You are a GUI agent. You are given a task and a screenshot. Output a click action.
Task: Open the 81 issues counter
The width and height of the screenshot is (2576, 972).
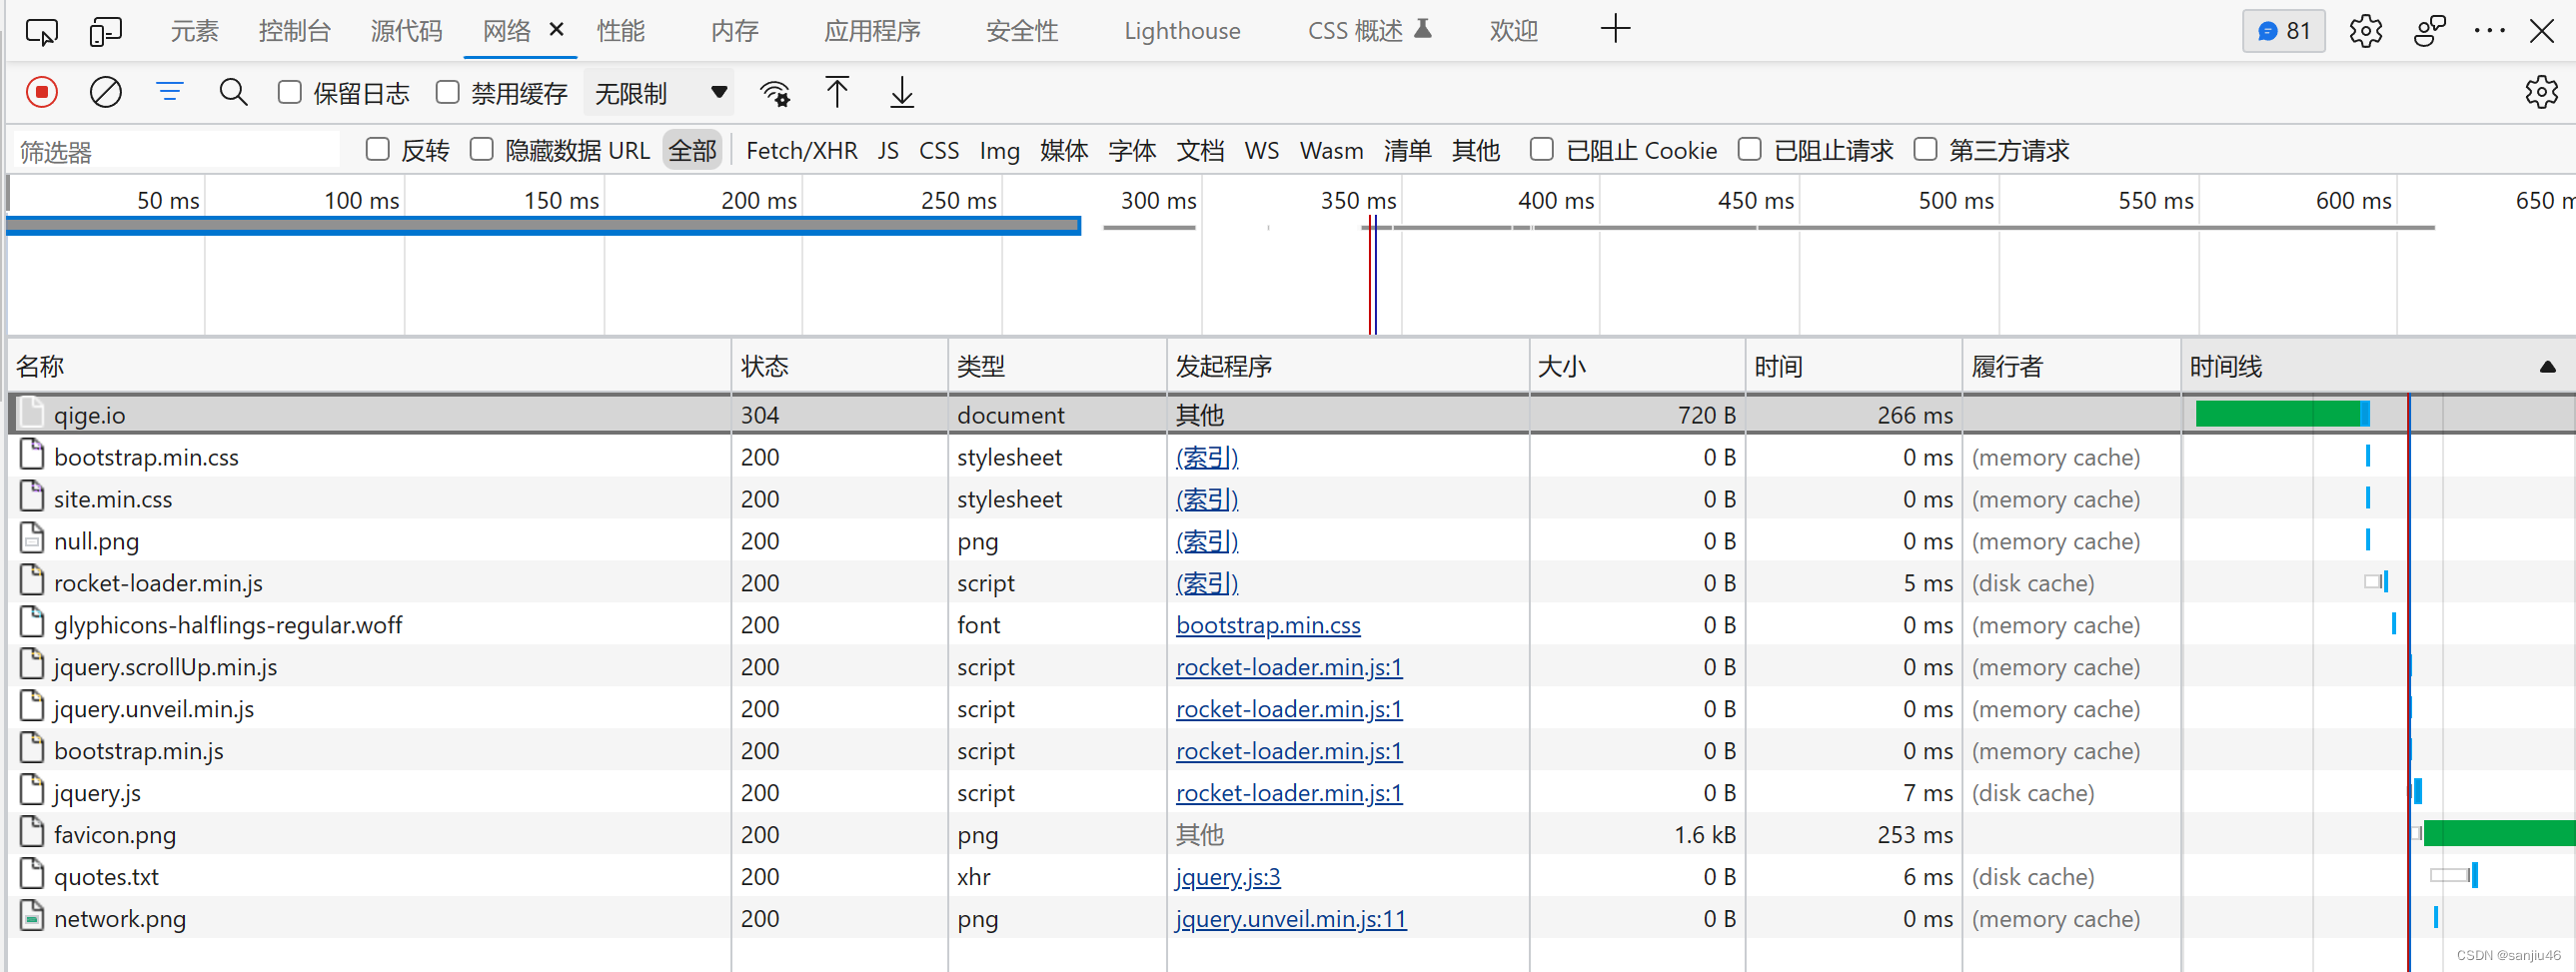(2284, 31)
